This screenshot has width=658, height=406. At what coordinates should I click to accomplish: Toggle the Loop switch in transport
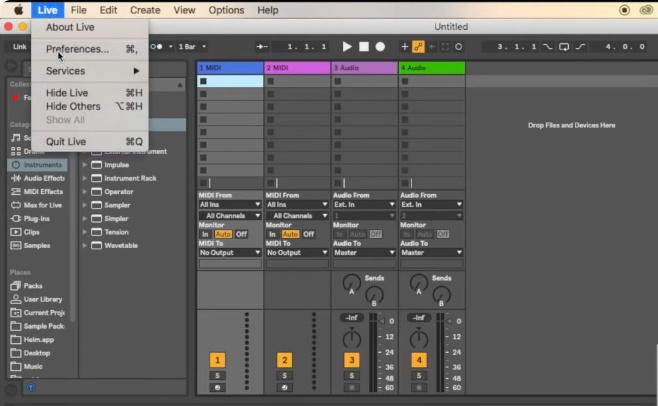click(x=564, y=47)
